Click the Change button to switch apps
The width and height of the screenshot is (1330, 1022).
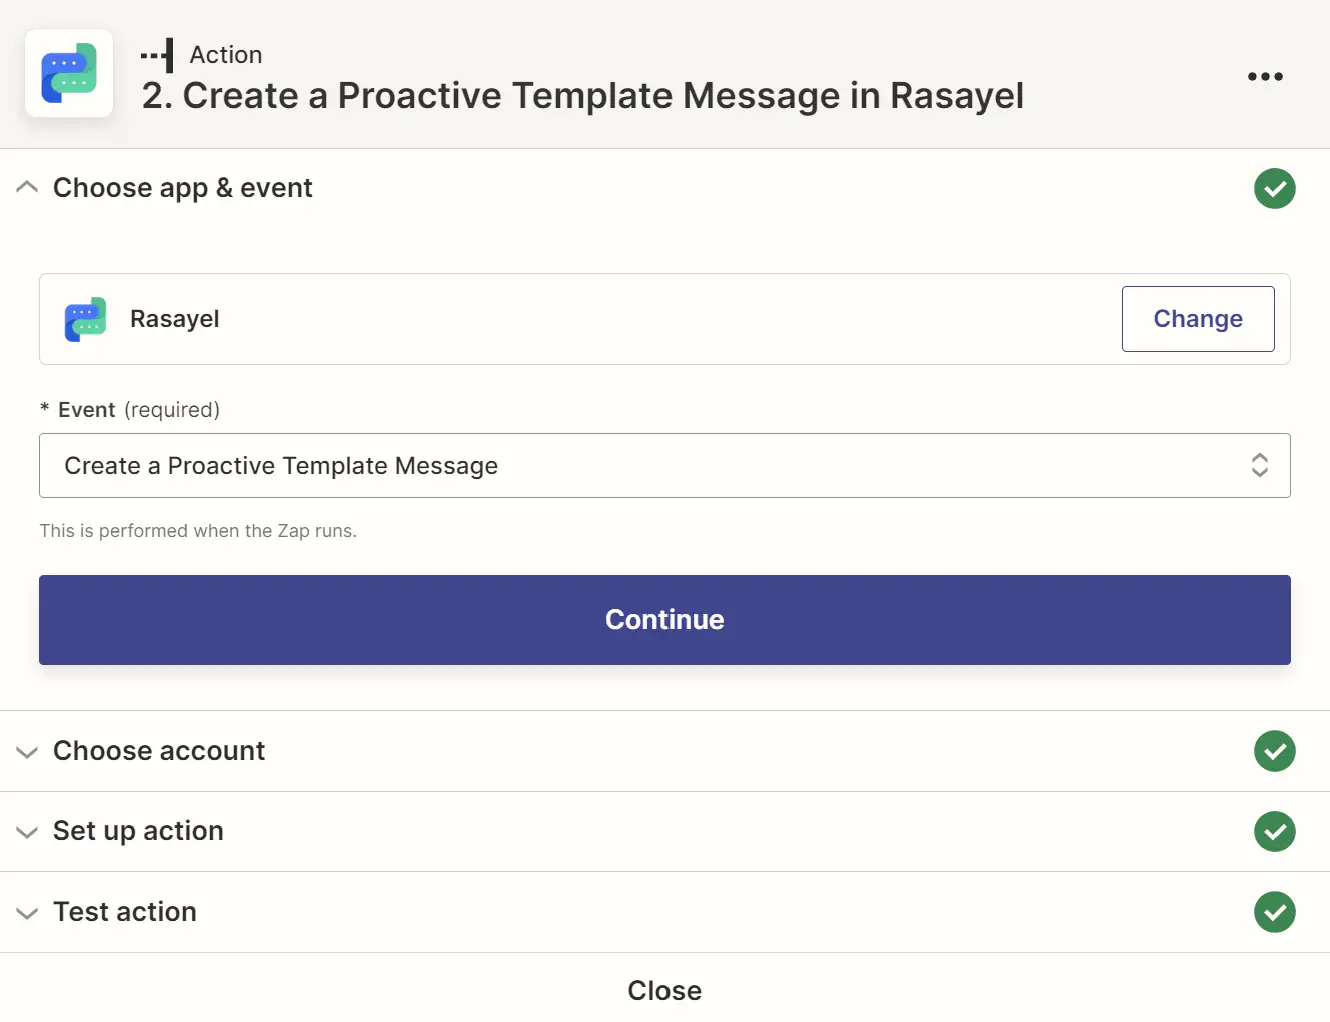pos(1197,319)
